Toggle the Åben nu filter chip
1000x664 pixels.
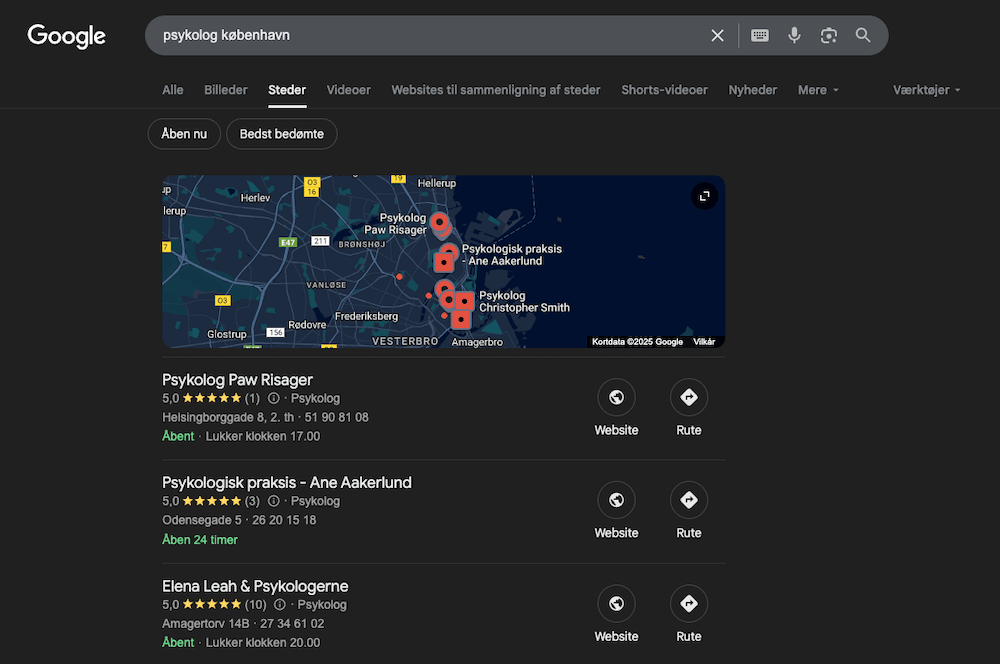[x=184, y=134]
